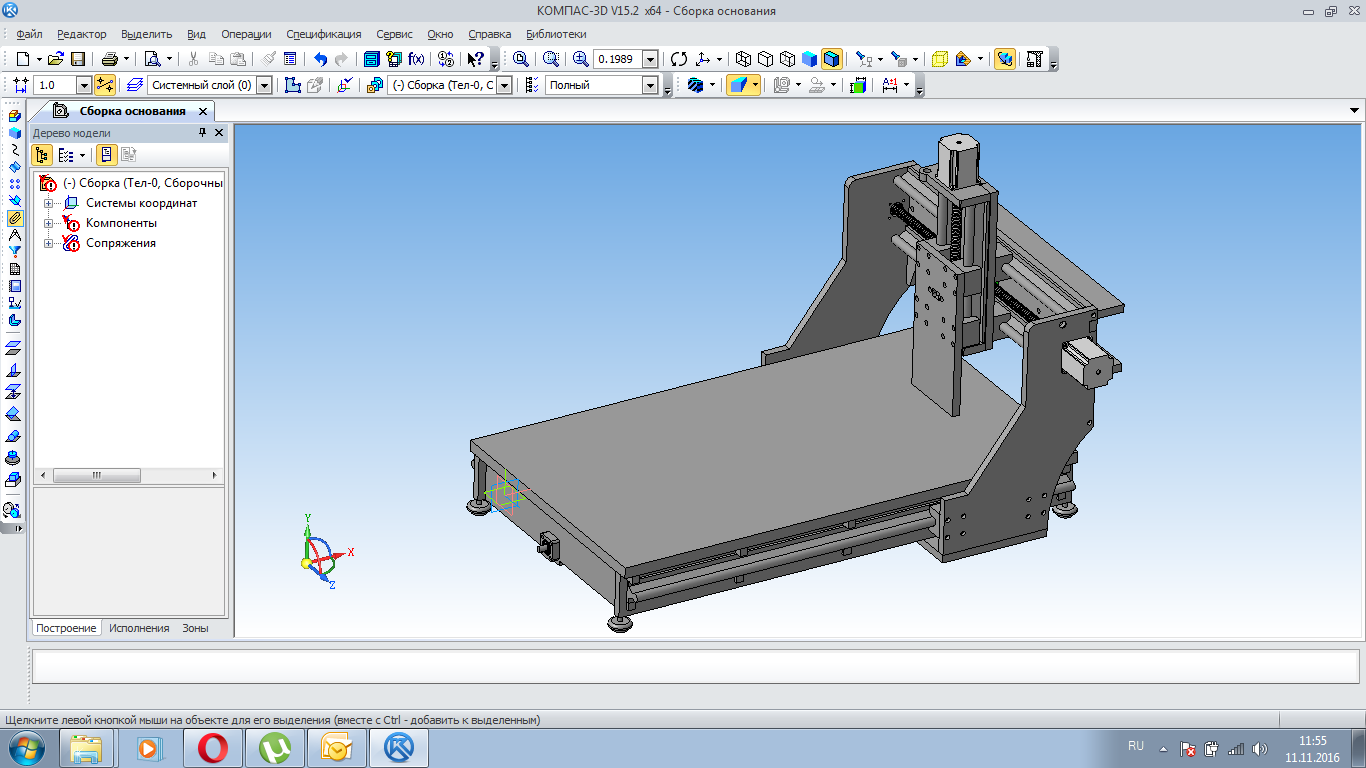1366x768 pixels.
Task: Click the Rotate view icon
Action: (679, 59)
